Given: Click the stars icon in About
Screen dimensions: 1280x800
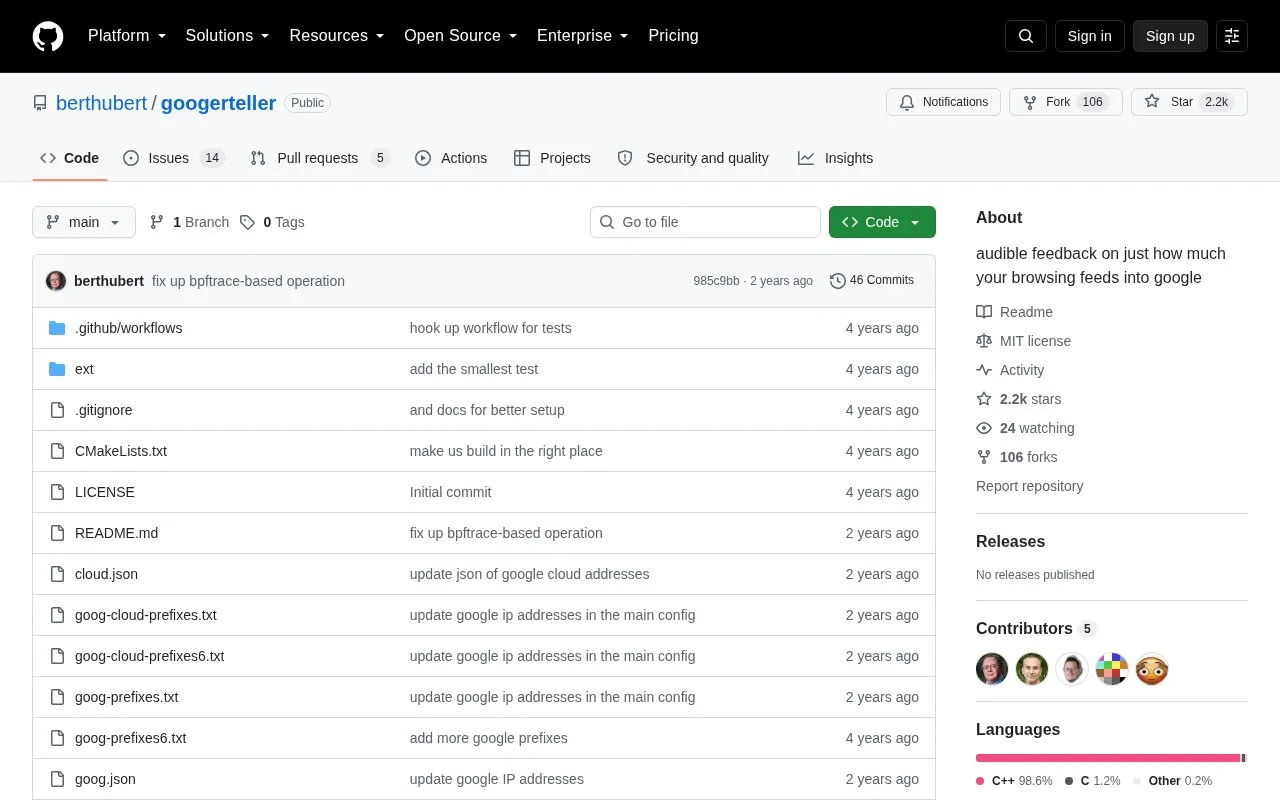Looking at the screenshot, I should 984,399.
